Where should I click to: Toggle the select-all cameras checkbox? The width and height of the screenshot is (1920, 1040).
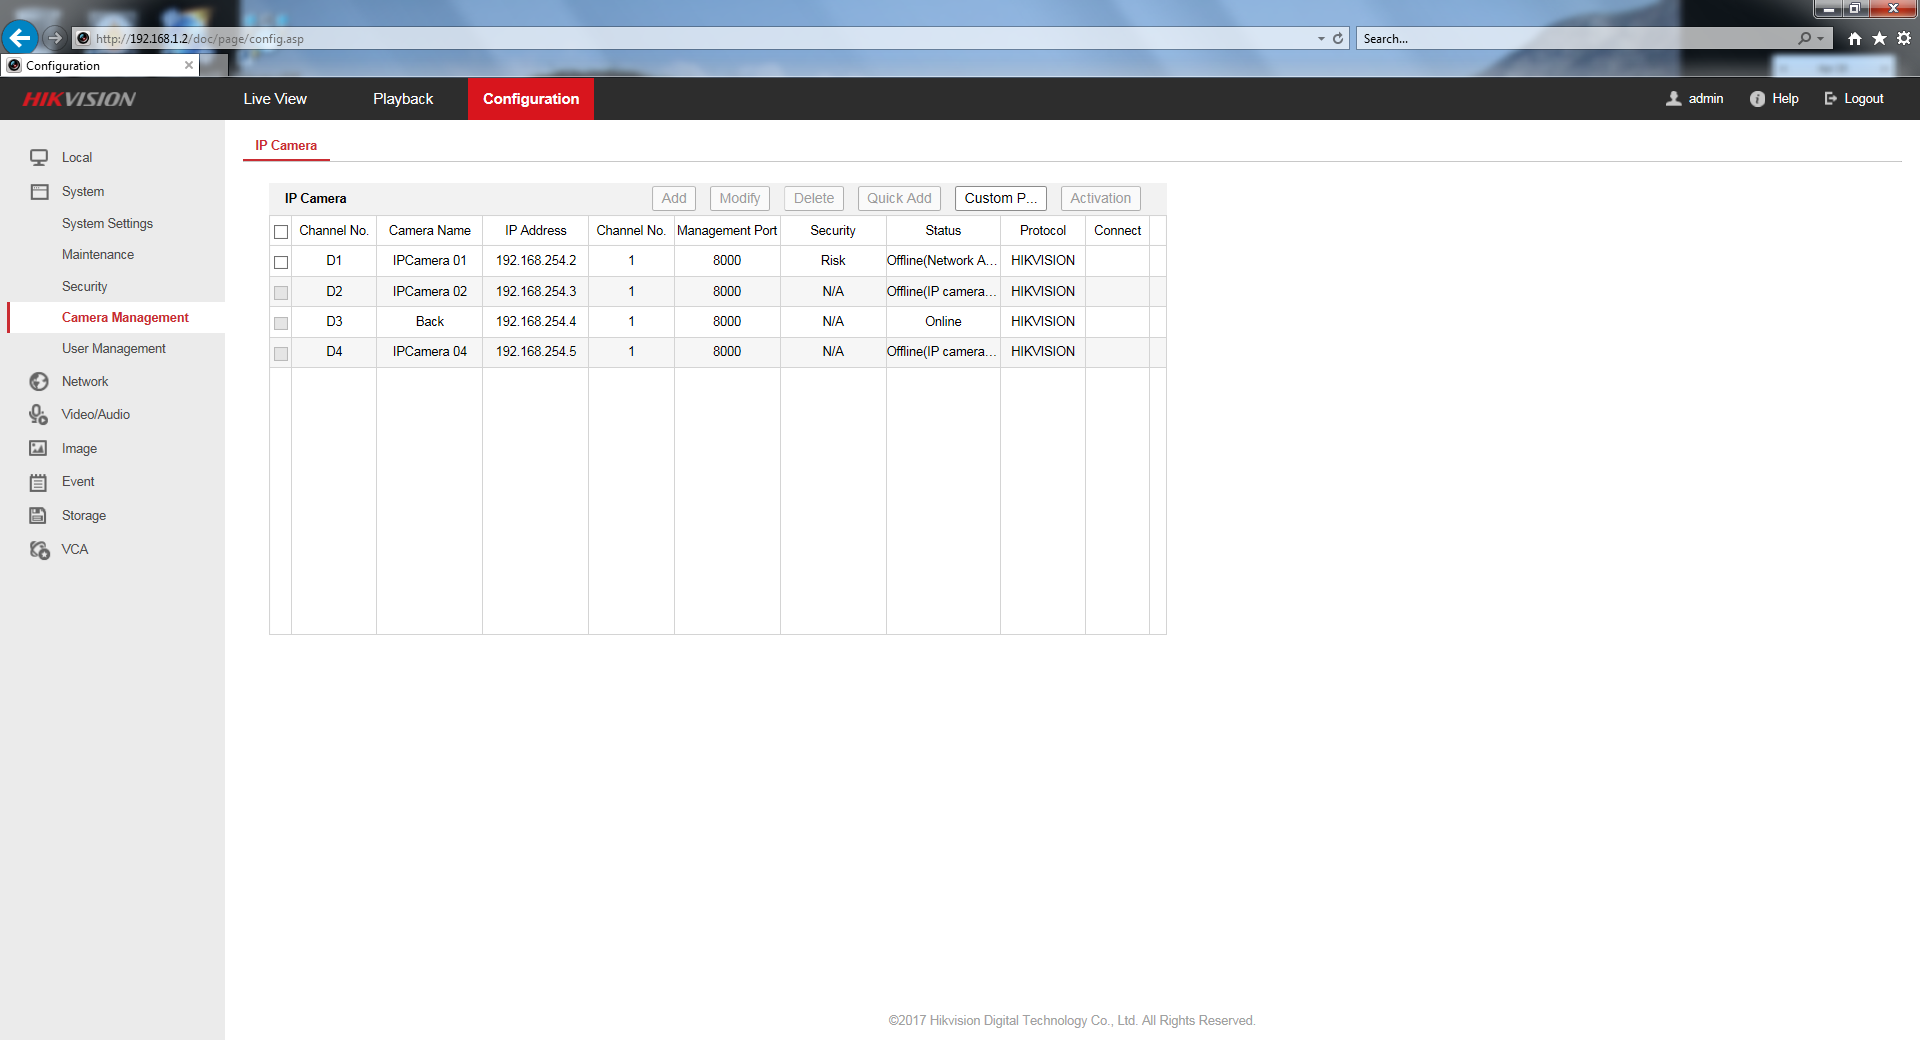281,232
